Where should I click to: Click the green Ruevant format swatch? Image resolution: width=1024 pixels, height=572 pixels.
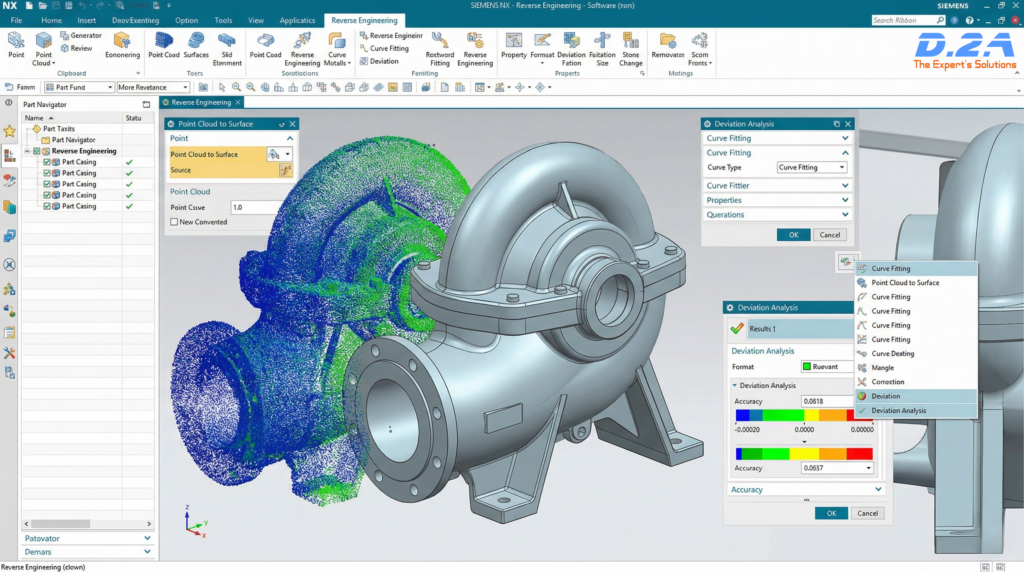pos(807,367)
